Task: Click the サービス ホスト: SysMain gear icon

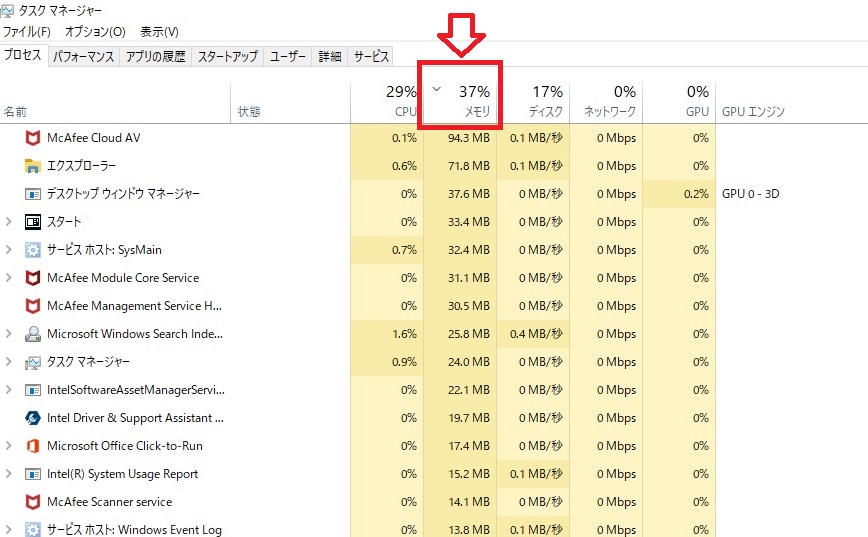Action: [x=33, y=250]
